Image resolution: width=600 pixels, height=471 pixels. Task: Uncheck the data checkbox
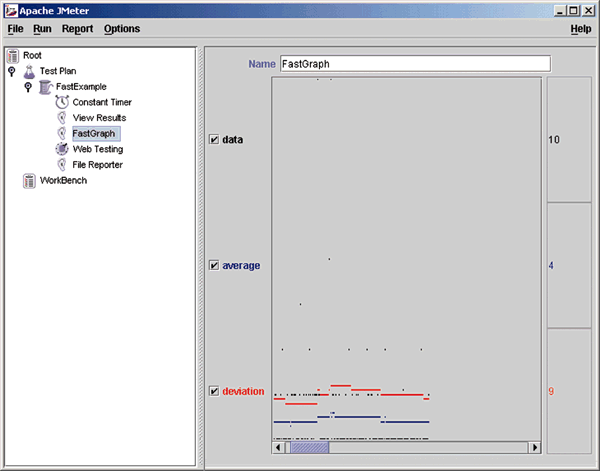point(213,140)
